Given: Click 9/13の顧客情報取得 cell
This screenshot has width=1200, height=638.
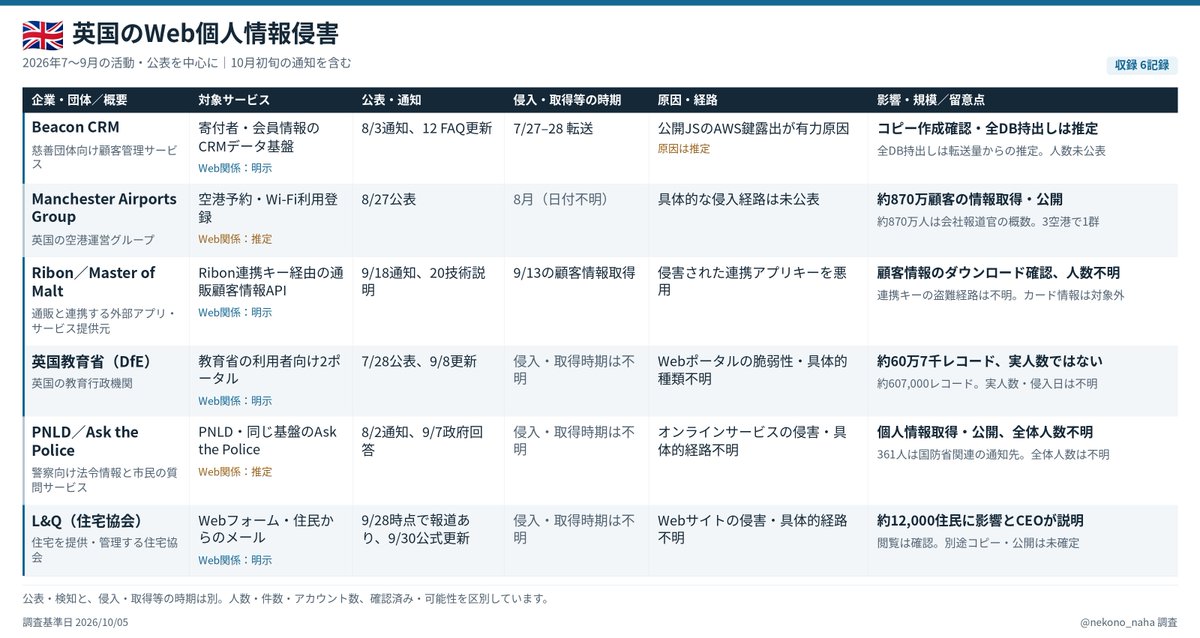Looking at the screenshot, I should 574,273.
